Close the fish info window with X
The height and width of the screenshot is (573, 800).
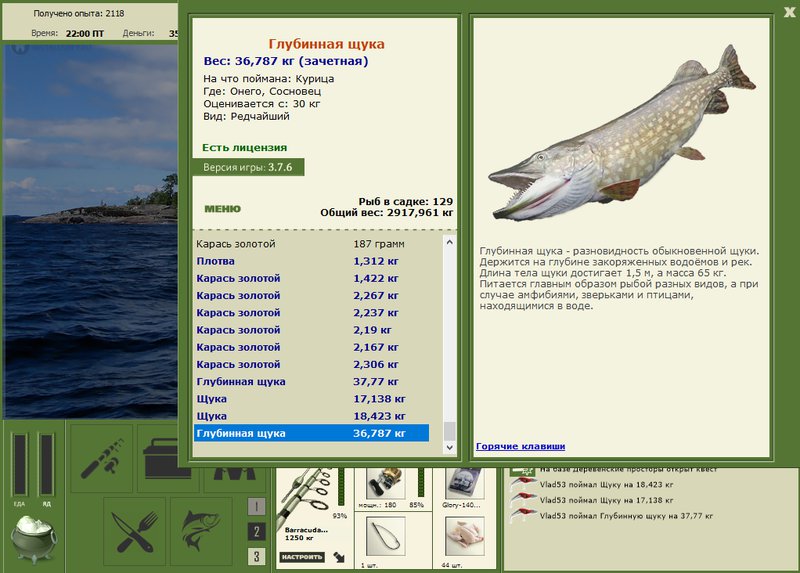(790, 12)
